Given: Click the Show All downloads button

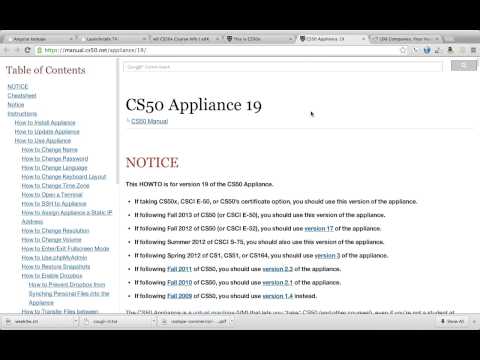Looking at the screenshot, I should (453, 321).
